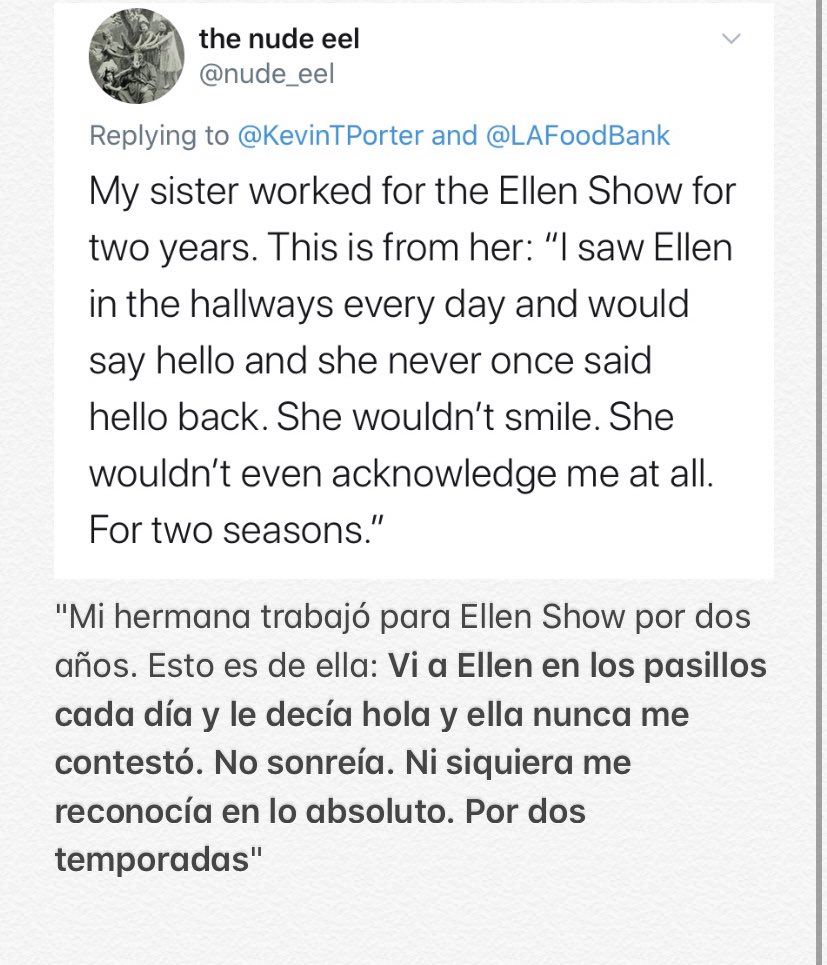Open the @KevinTPorter mention link

[x=330, y=135]
